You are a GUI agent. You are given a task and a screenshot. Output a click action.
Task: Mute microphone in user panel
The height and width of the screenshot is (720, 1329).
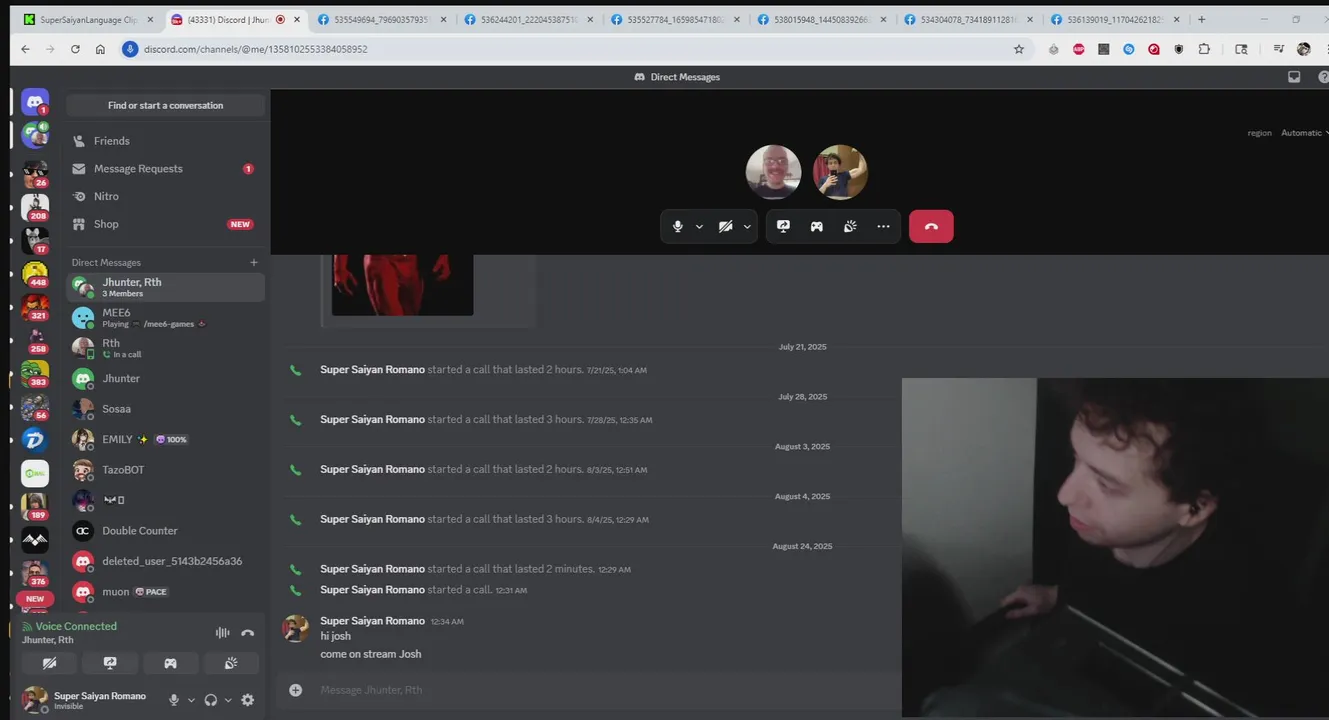pyautogui.click(x=174, y=700)
